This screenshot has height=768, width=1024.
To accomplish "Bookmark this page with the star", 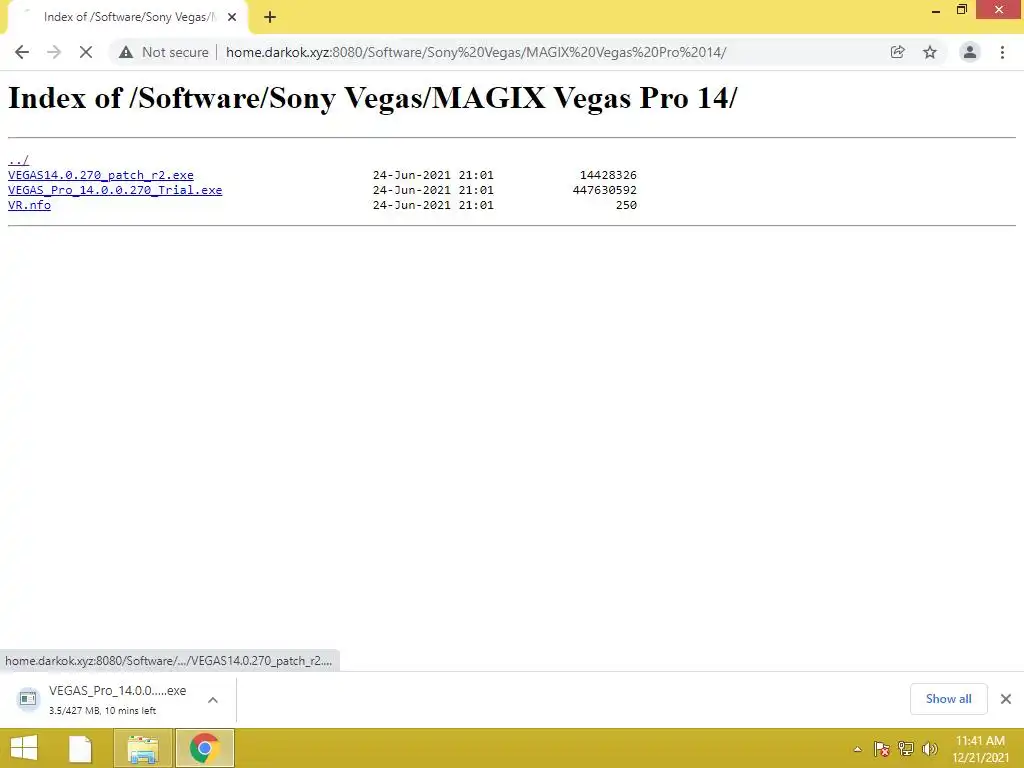I will [x=930, y=52].
